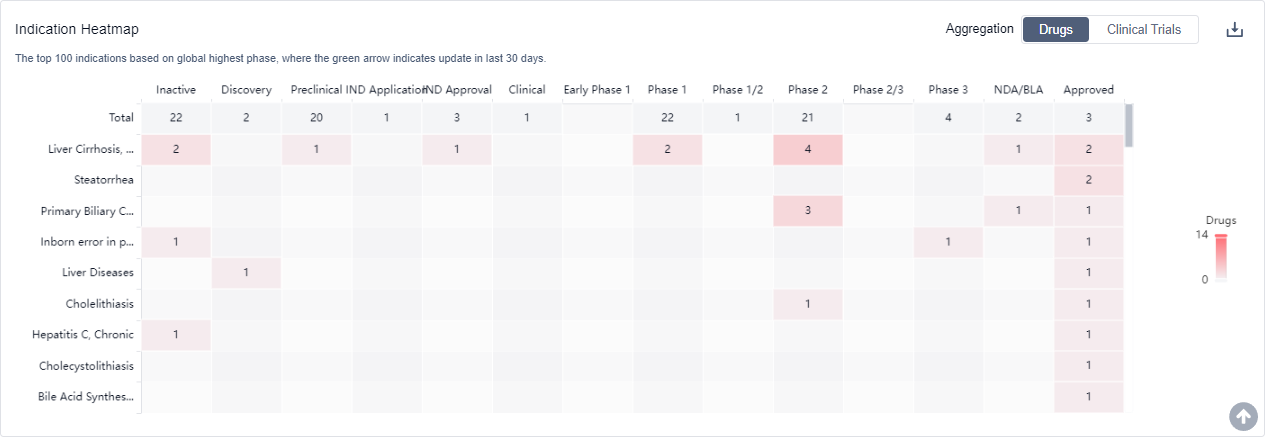Click the Phase 3 column header
Screen dimensions: 1267x440
click(948, 90)
